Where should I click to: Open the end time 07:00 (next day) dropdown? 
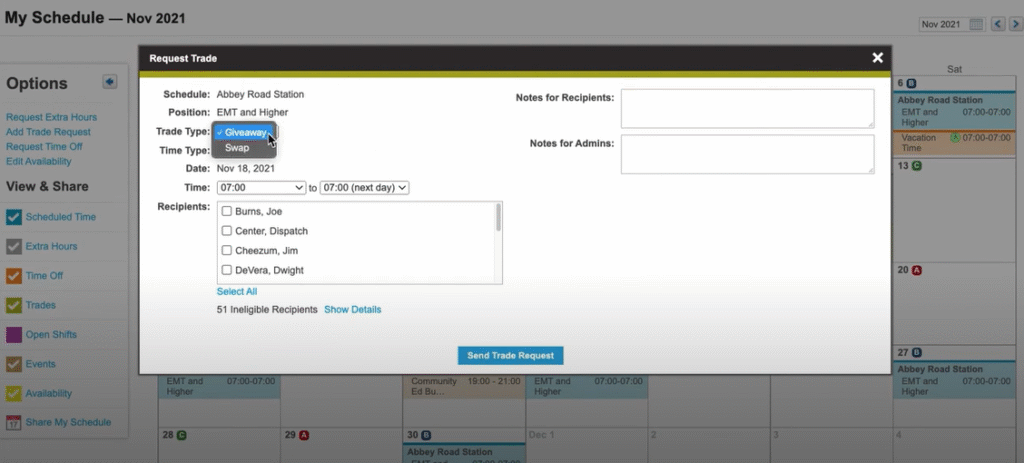pyautogui.click(x=364, y=187)
